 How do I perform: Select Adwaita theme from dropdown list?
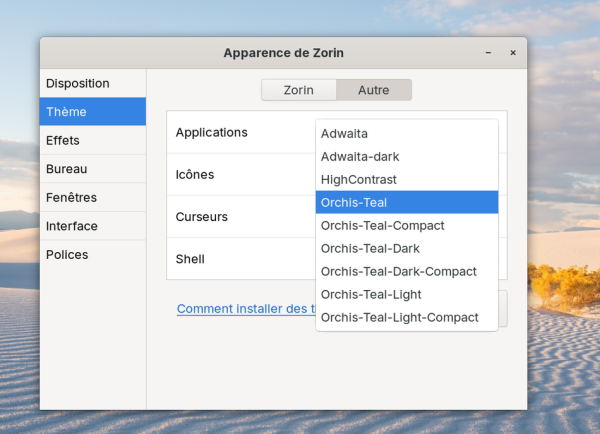[x=406, y=133]
